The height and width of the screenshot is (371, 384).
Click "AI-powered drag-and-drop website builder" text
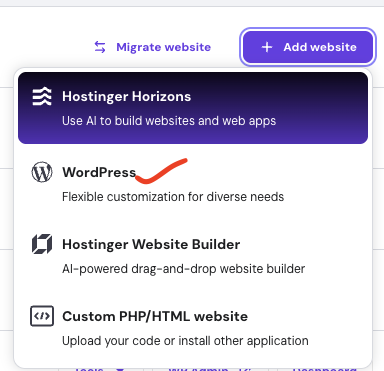184,269
